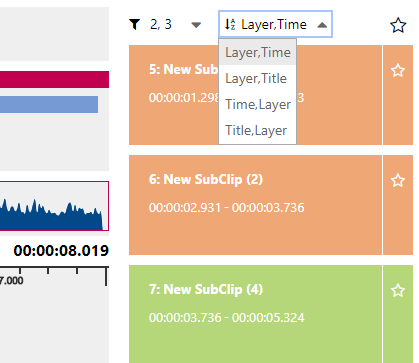Select the 7: New SubClip (4) card
Screen dimensions: 419x363
pyautogui.click(x=255, y=314)
